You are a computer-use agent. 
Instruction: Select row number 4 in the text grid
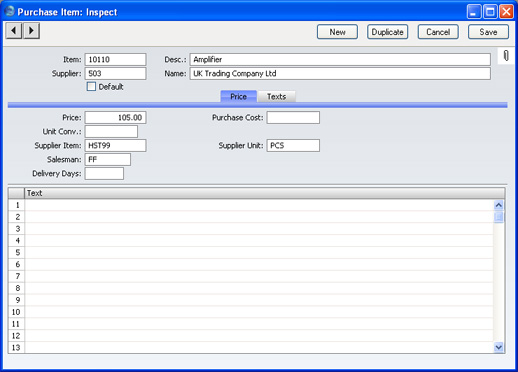point(17,241)
